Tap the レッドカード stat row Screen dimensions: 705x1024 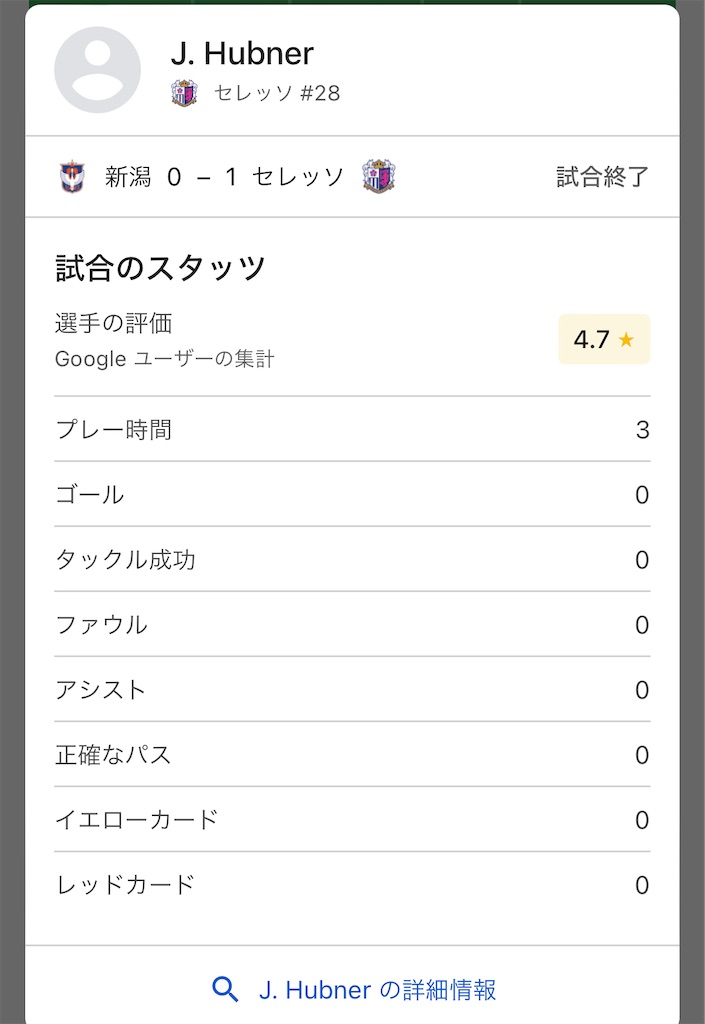coord(352,885)
